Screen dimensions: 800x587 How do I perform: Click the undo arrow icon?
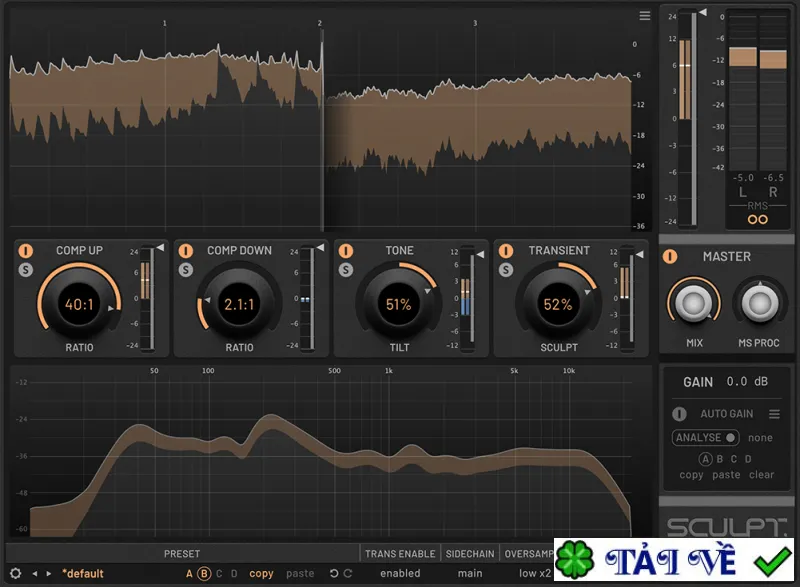[x=334, y=573]
